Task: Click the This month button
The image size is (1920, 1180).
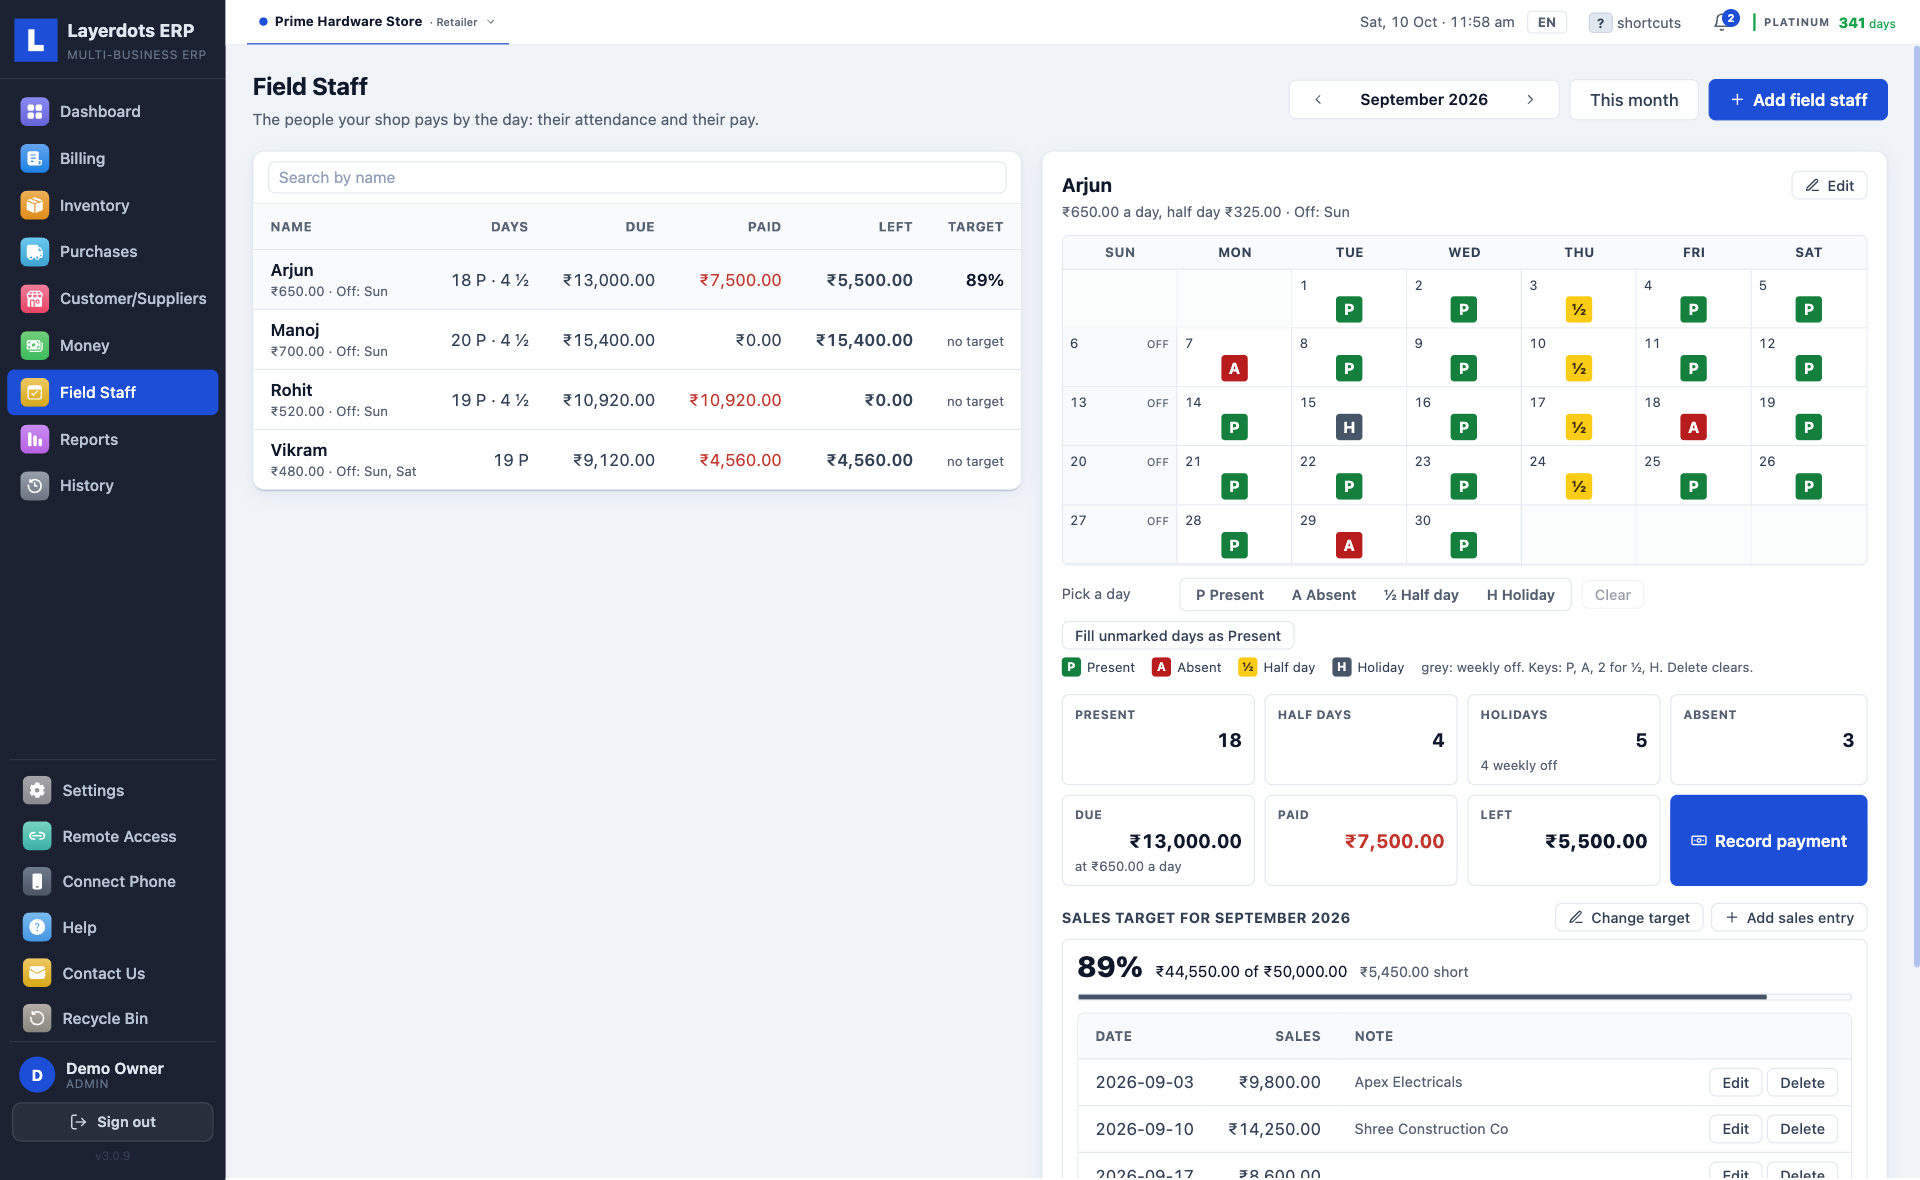Action: point(1633,100)
